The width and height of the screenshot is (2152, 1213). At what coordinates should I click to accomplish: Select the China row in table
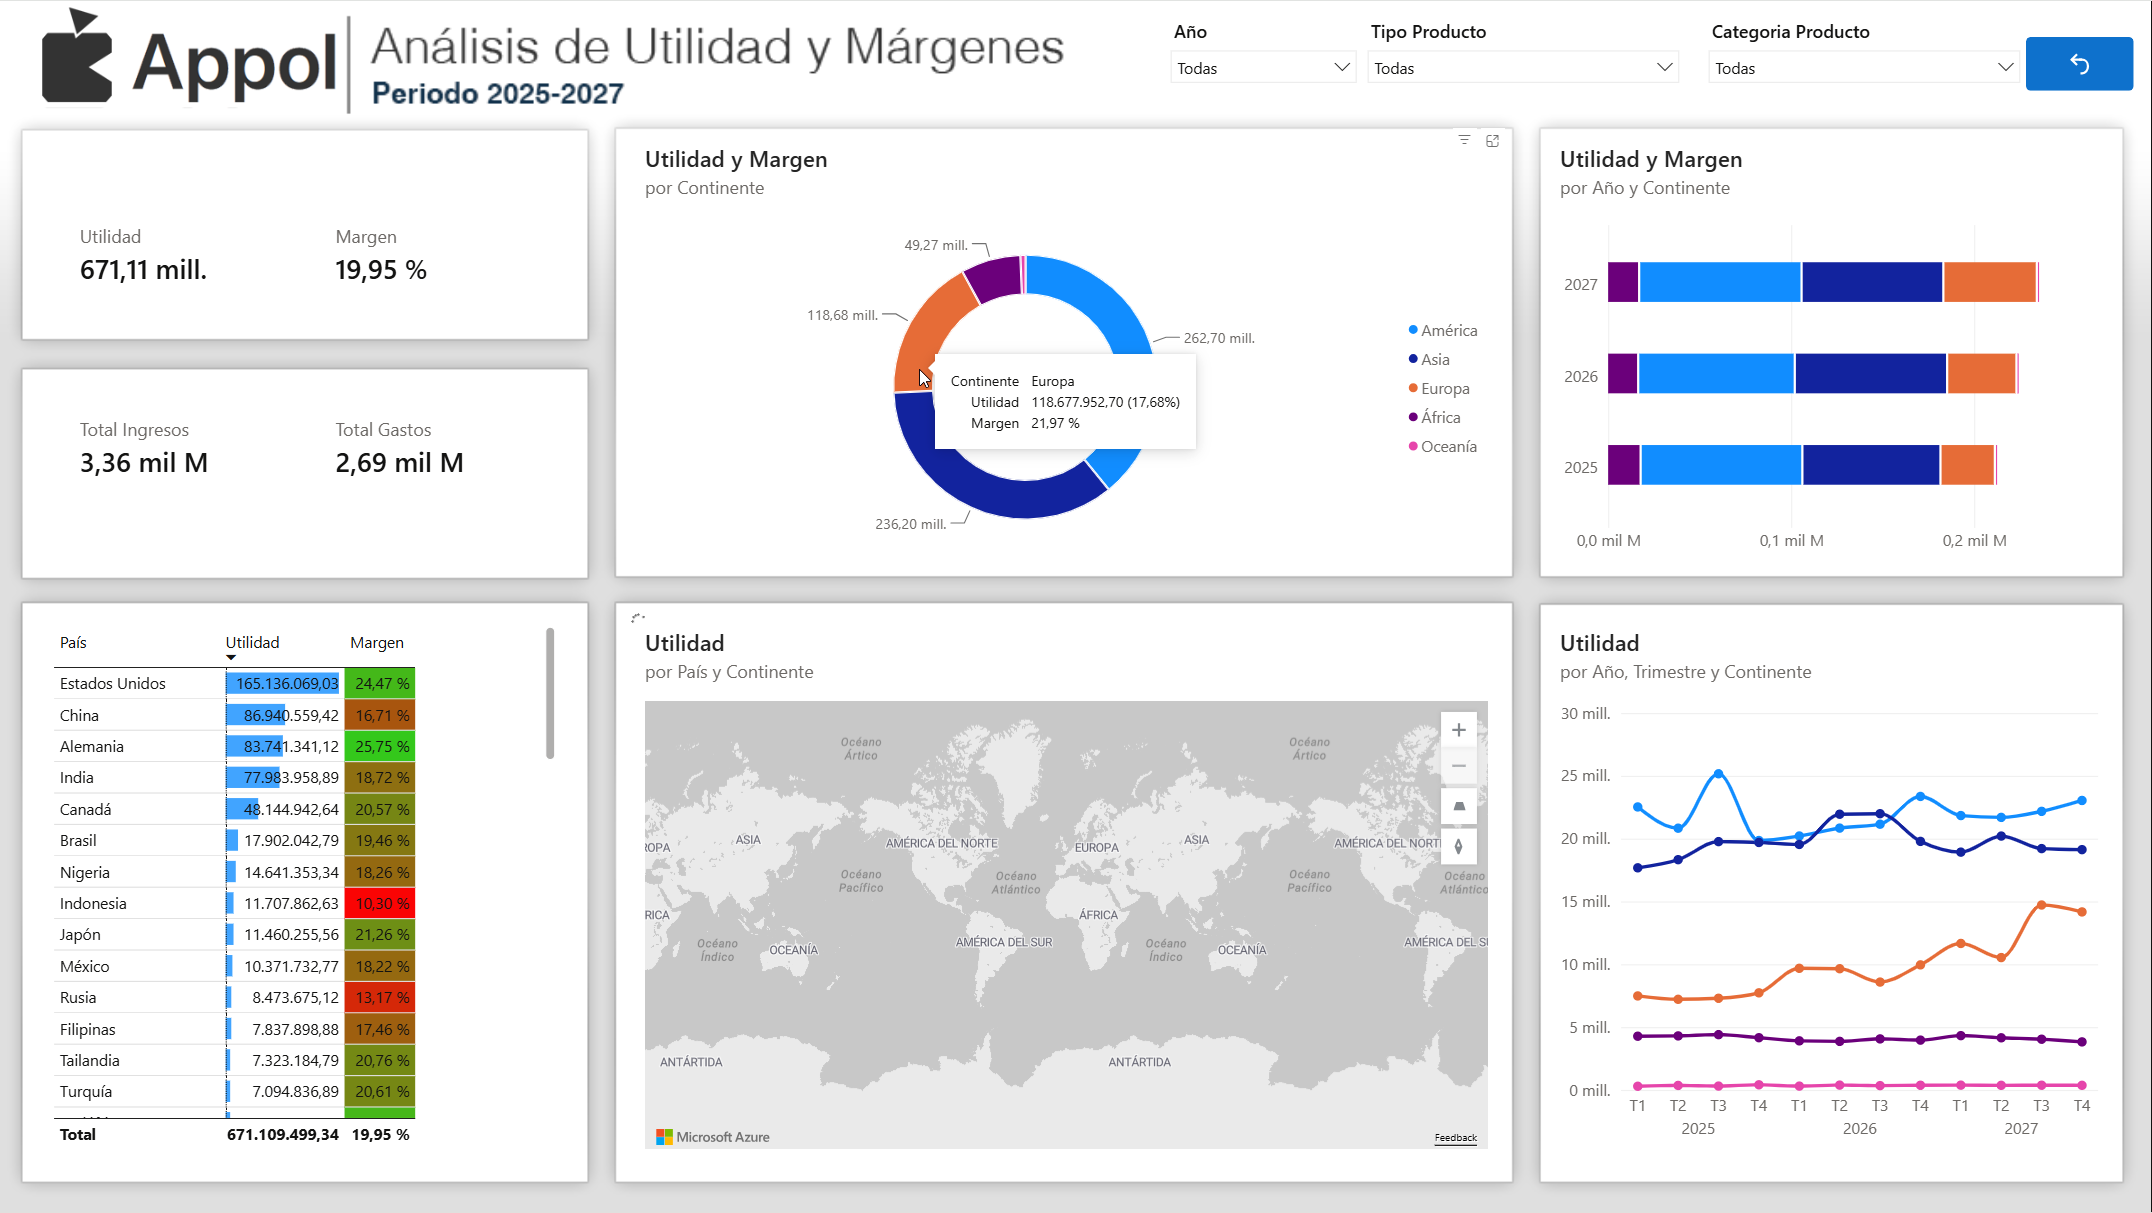pos(234,715)
